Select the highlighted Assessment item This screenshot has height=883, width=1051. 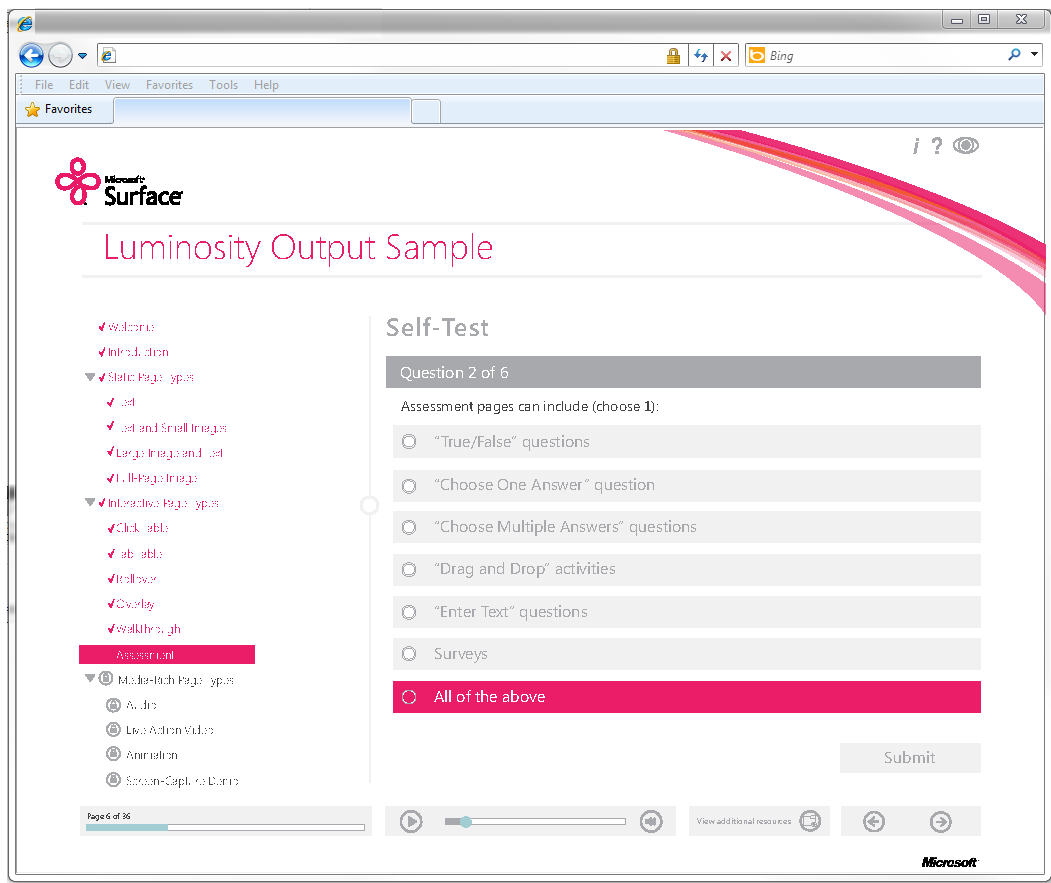coord(167,654)
